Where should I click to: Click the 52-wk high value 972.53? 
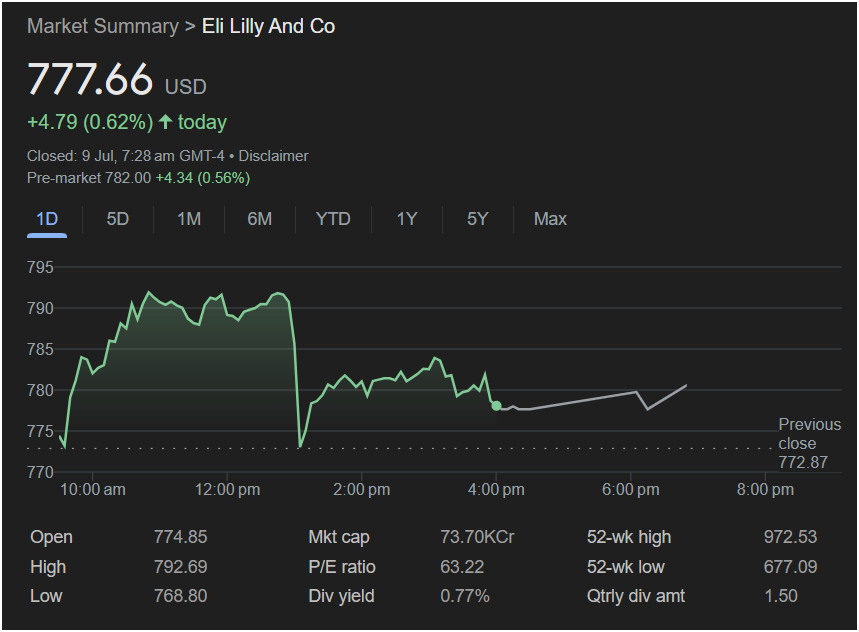pyautogui.click(x=791, y=537)
